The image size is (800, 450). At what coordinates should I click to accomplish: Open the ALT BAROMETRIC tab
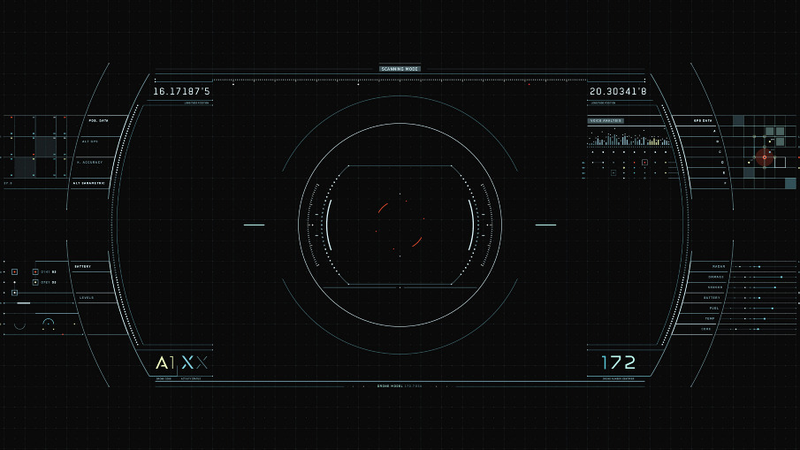[89, 183]
